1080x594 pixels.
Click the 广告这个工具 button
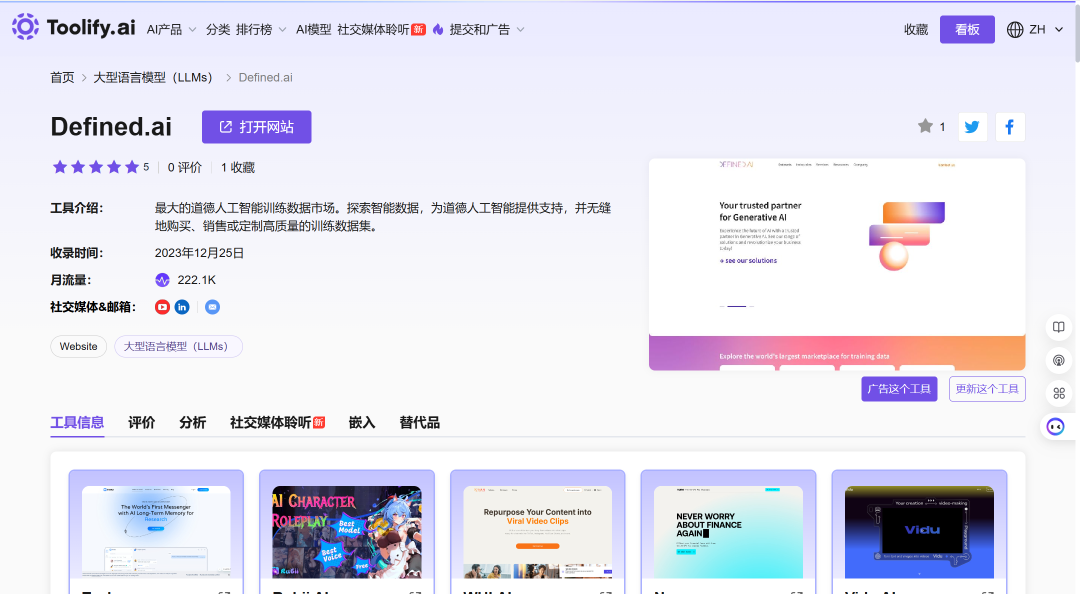coord(899,389)
